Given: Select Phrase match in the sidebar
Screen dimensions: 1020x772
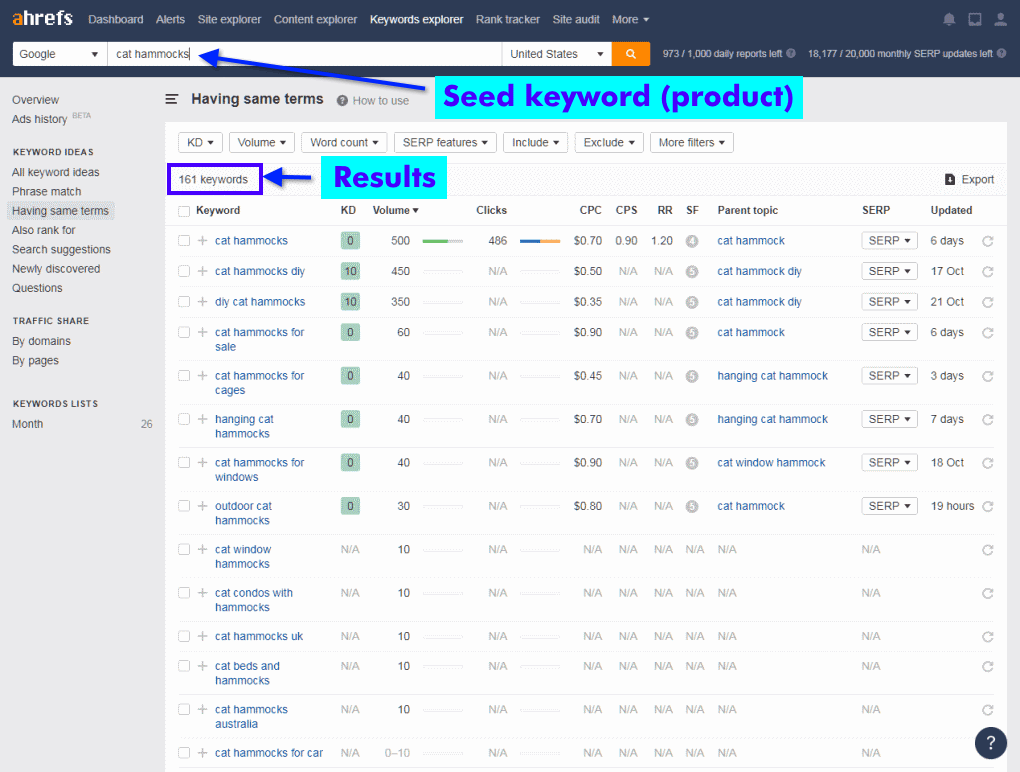Looking at the screenshot, I should [x=47, y=192].
